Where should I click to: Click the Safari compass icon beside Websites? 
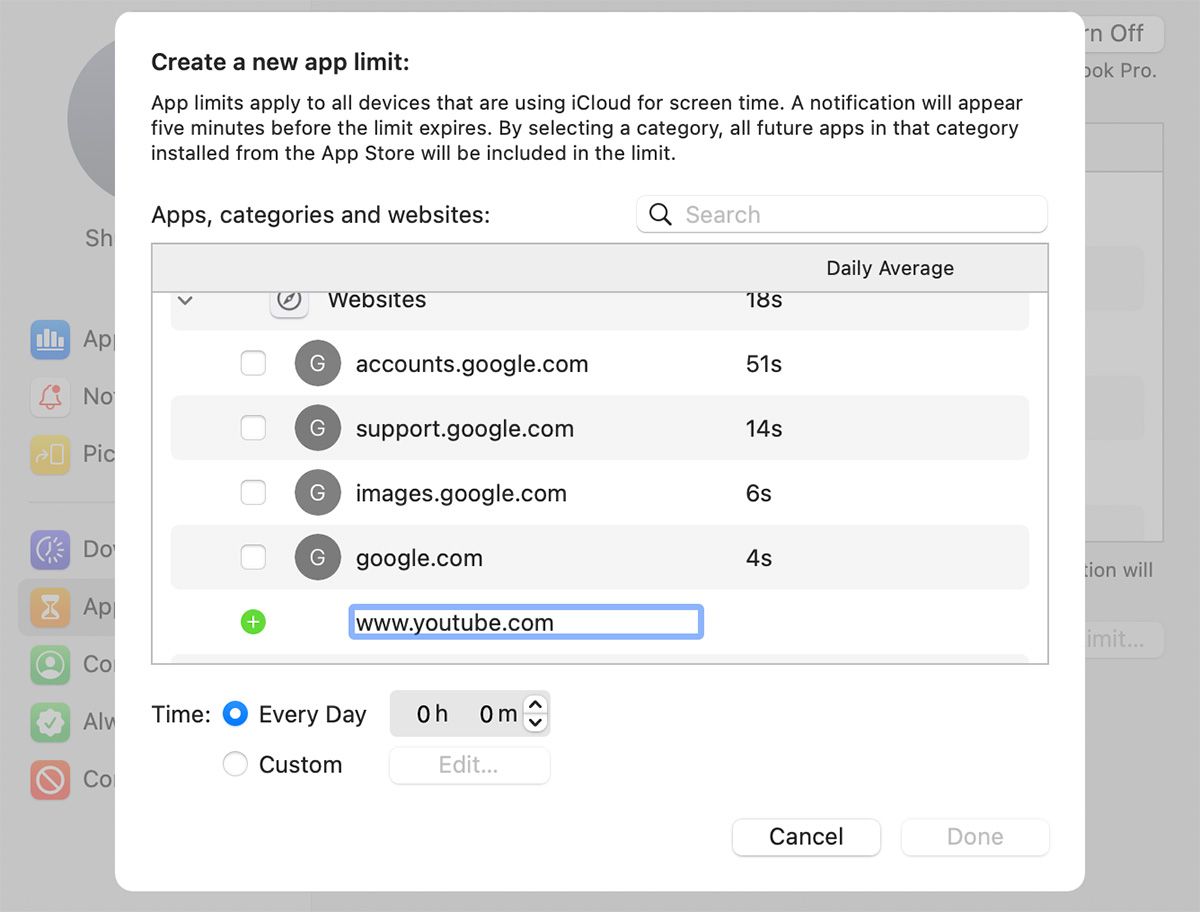coord(289,300)
